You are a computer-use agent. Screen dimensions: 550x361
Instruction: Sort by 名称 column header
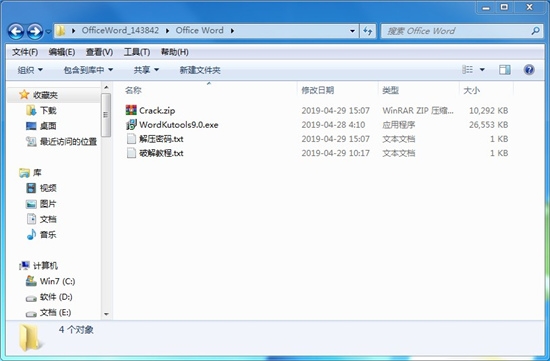[133, 91]
